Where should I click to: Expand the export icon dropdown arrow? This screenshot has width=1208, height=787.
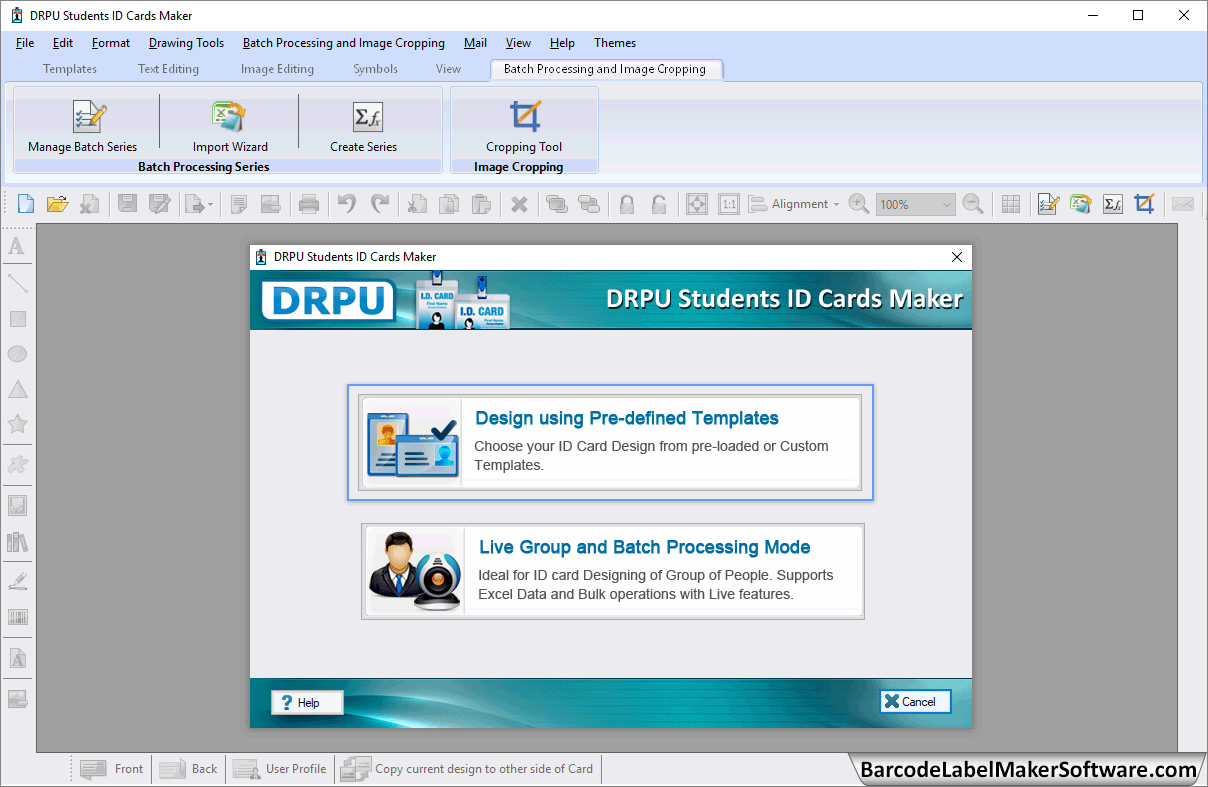(x=210, y=205)
